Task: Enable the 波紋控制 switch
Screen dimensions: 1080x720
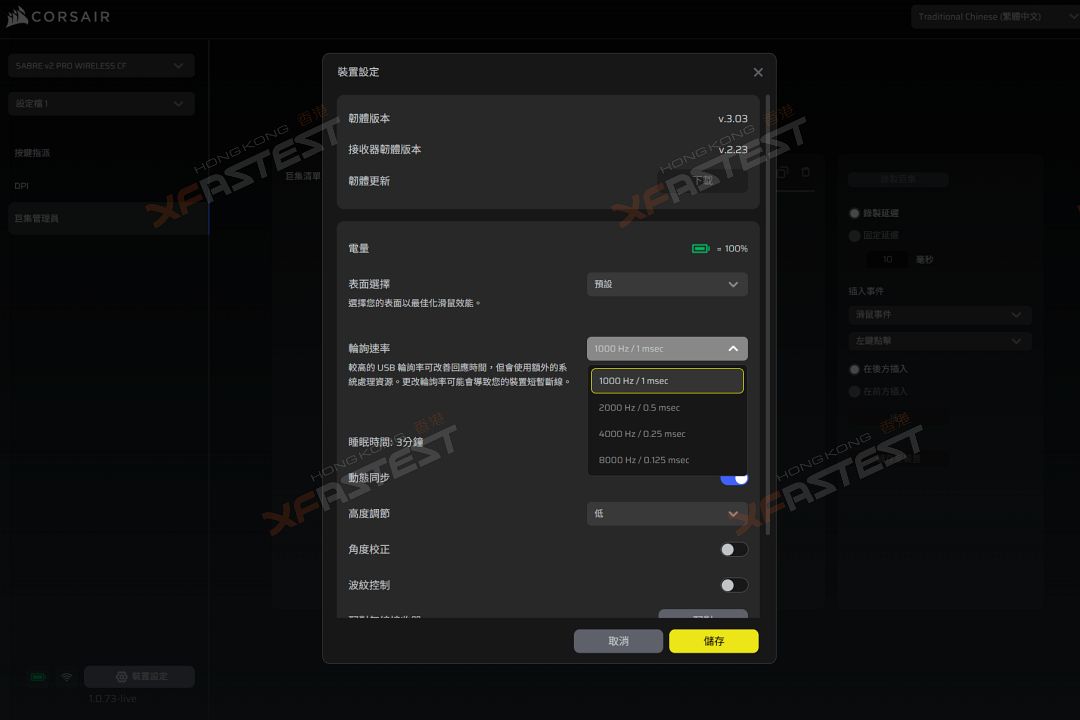Action: tap(734, 585)
